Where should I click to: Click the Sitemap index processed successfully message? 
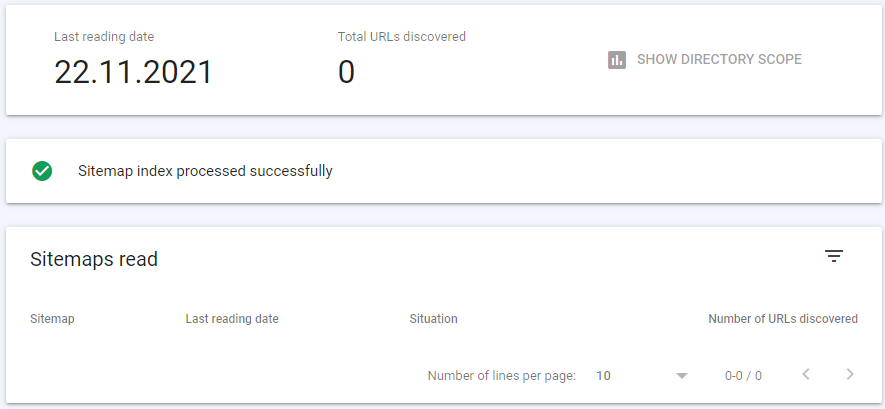pyautogui.click(x=205, y=171)
